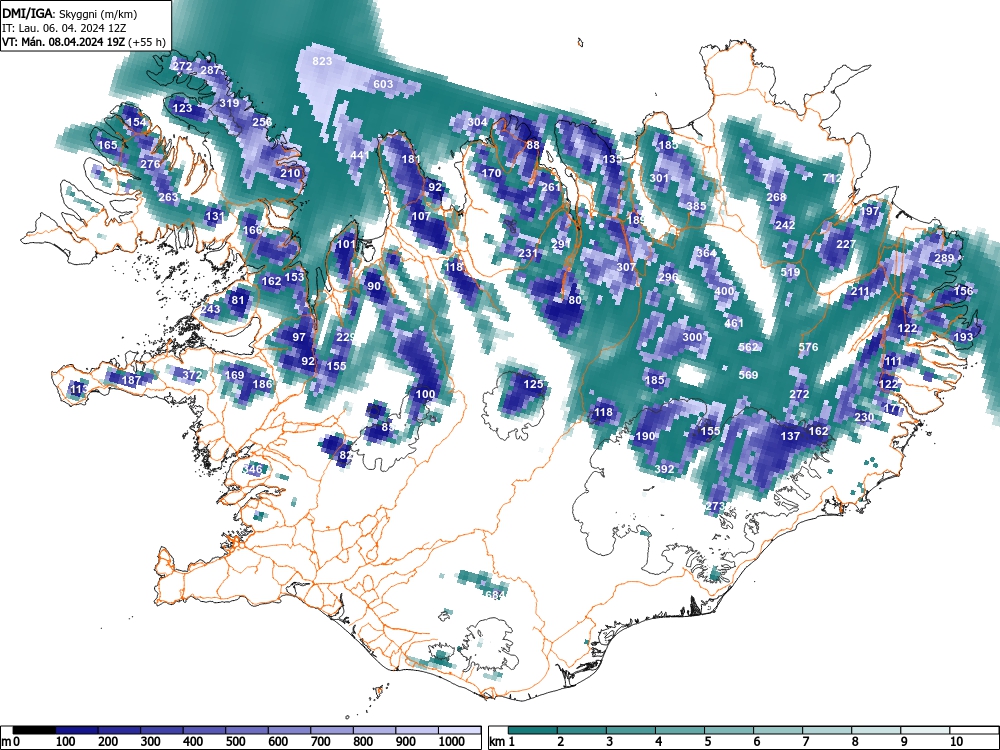
Task: Select the map value 392
Action: pyautogui.click(x=665, y=469)
